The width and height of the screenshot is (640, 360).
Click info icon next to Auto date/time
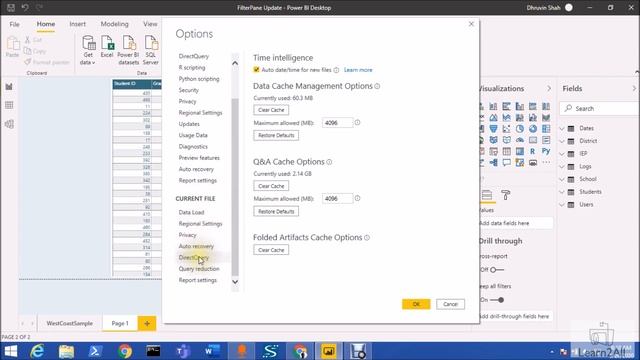[336, 70]
